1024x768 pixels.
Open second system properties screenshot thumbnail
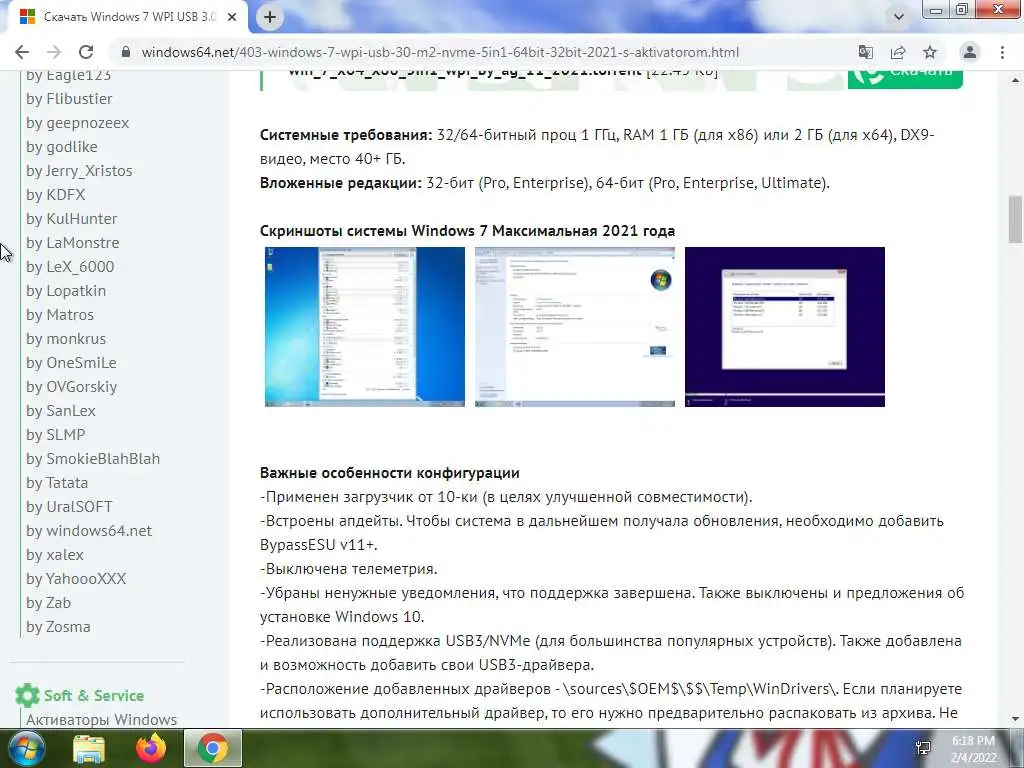click(575, 327)
